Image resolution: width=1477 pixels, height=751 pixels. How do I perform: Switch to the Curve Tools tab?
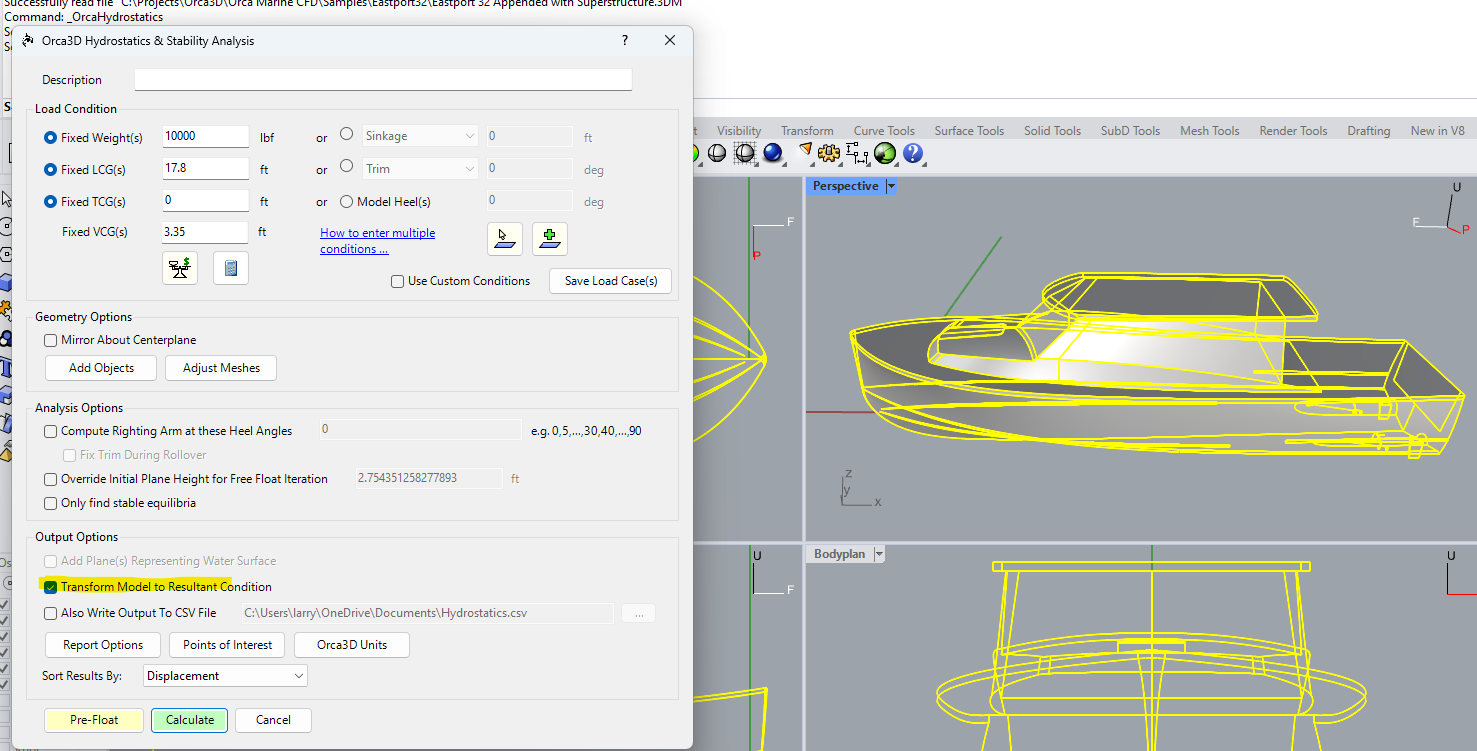pos(884,131)
